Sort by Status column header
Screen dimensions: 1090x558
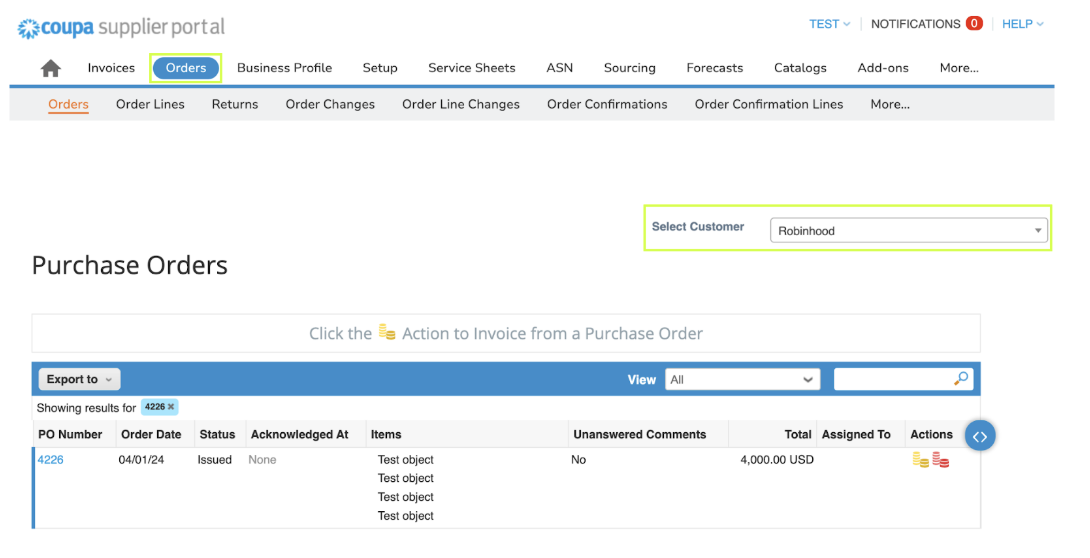pyautogui.click(x=217, y=434)
